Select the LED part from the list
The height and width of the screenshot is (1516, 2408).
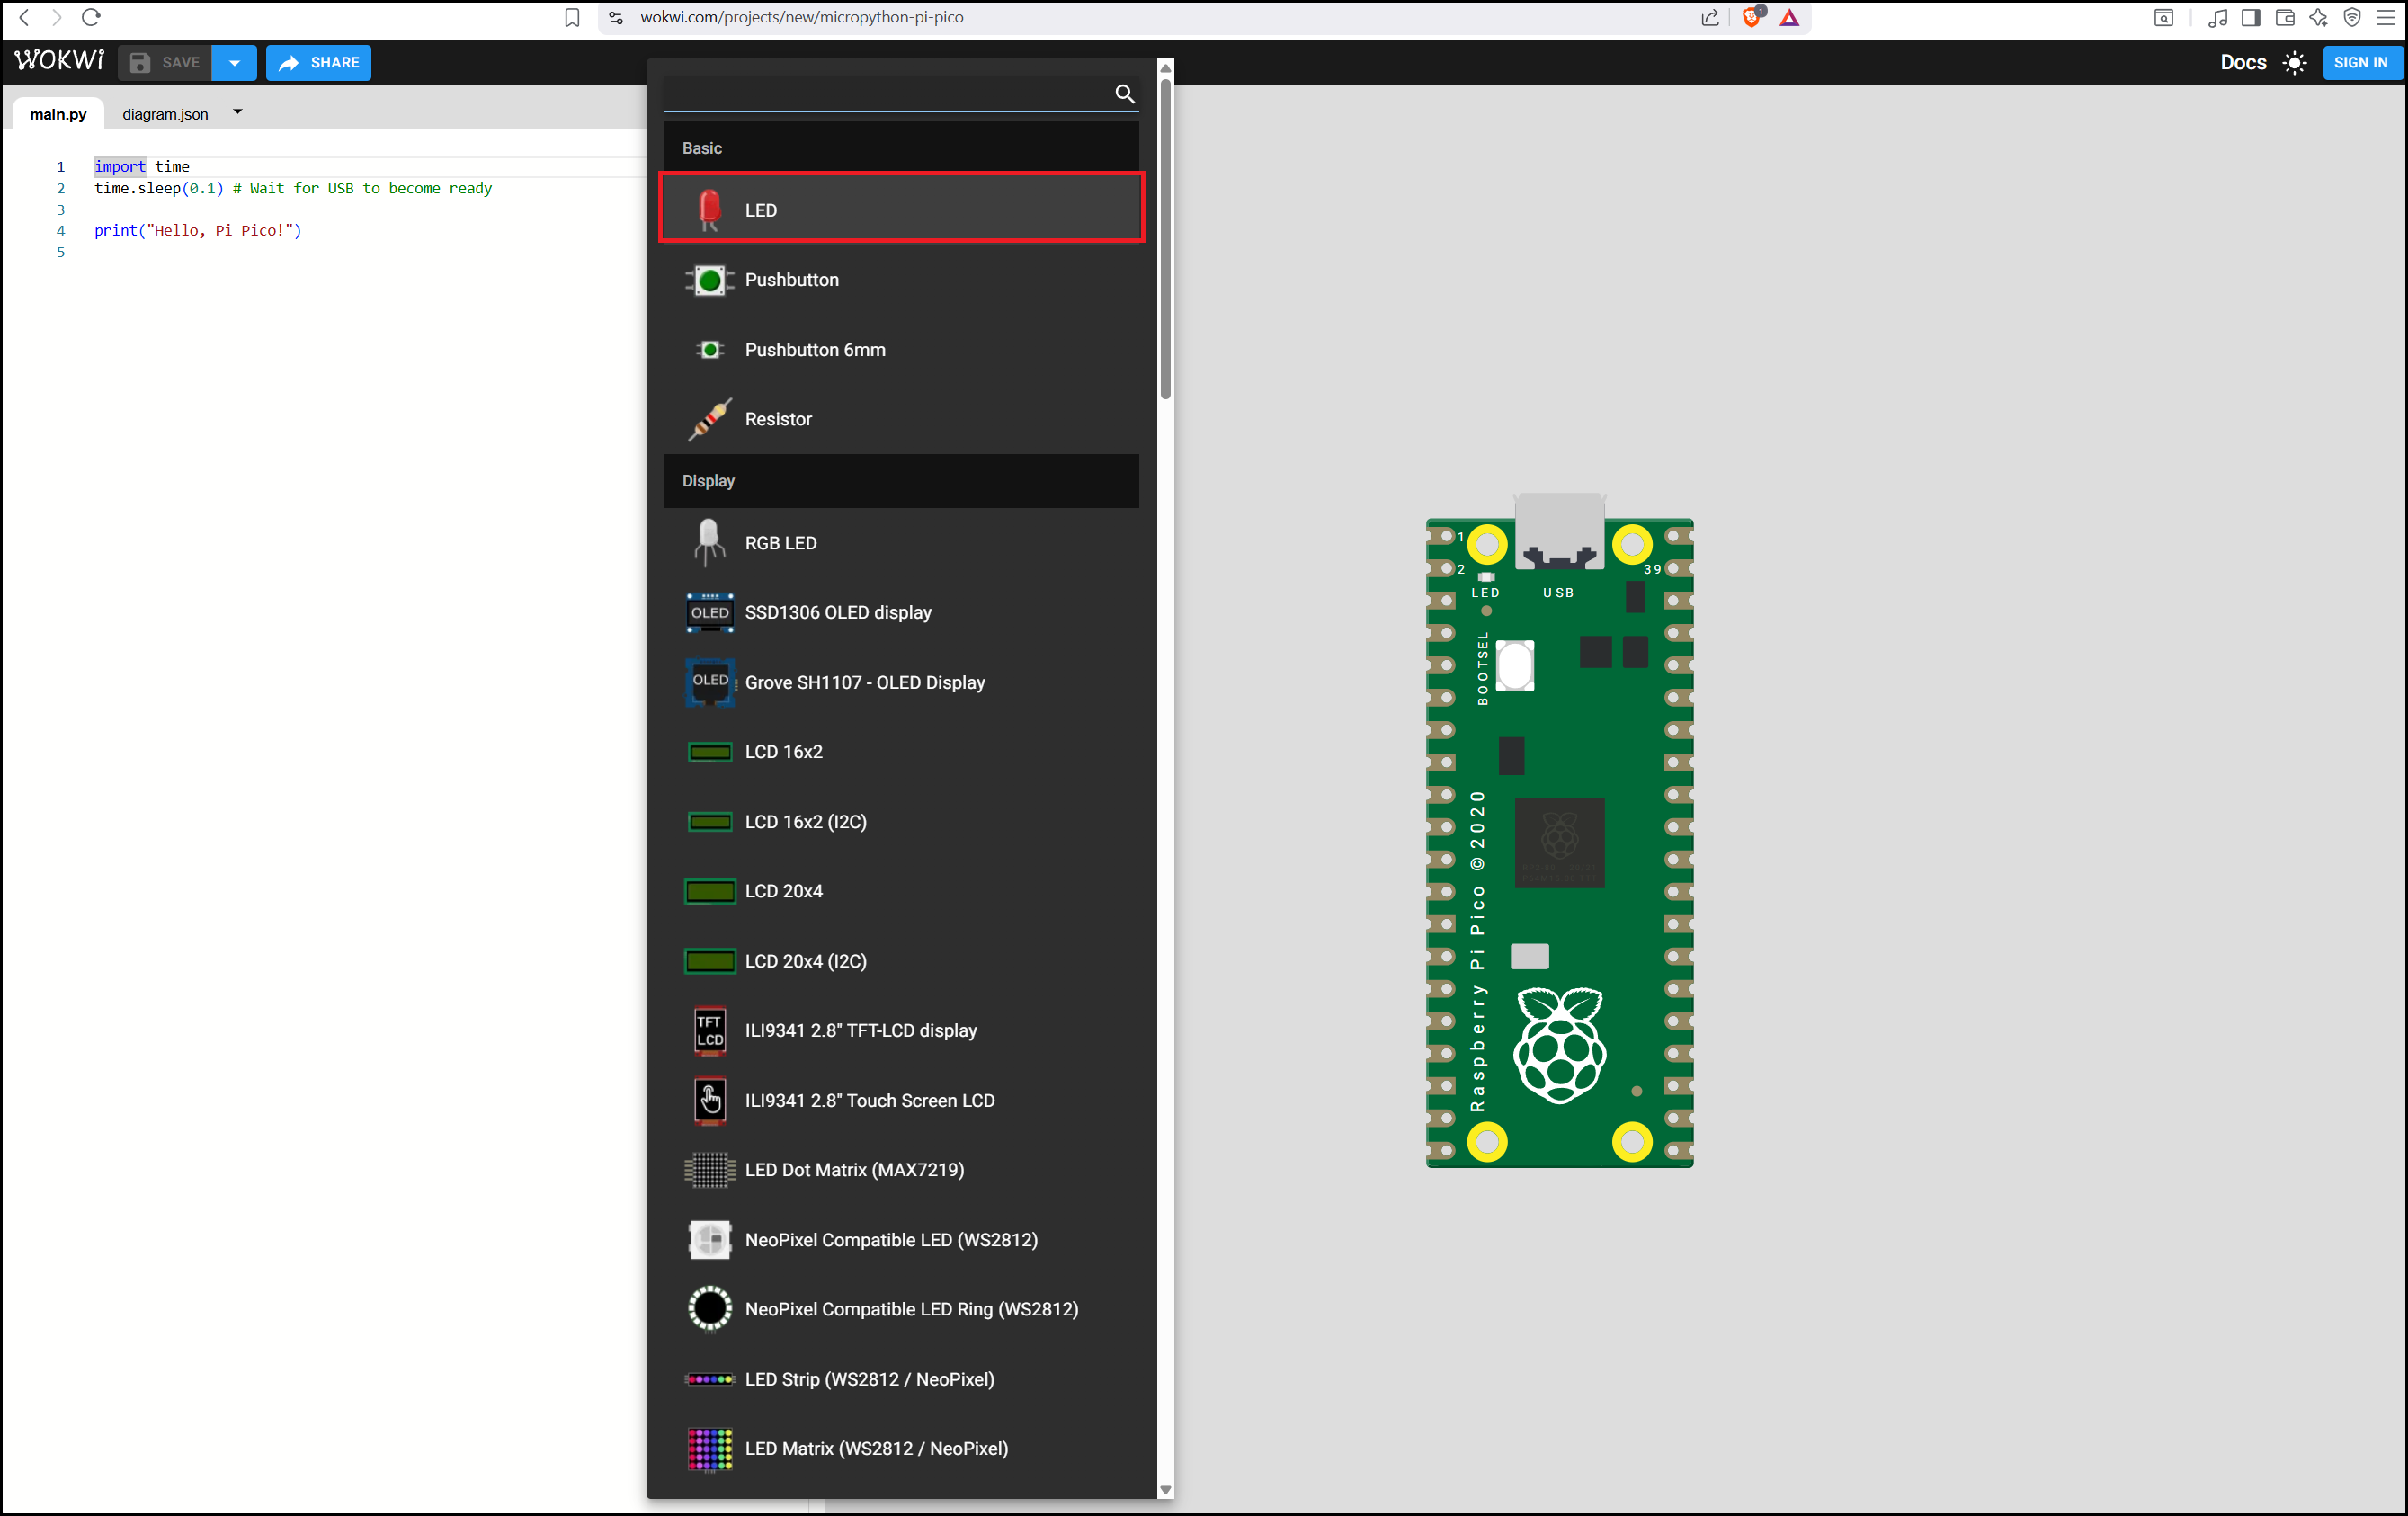click(x=901, y=209)
